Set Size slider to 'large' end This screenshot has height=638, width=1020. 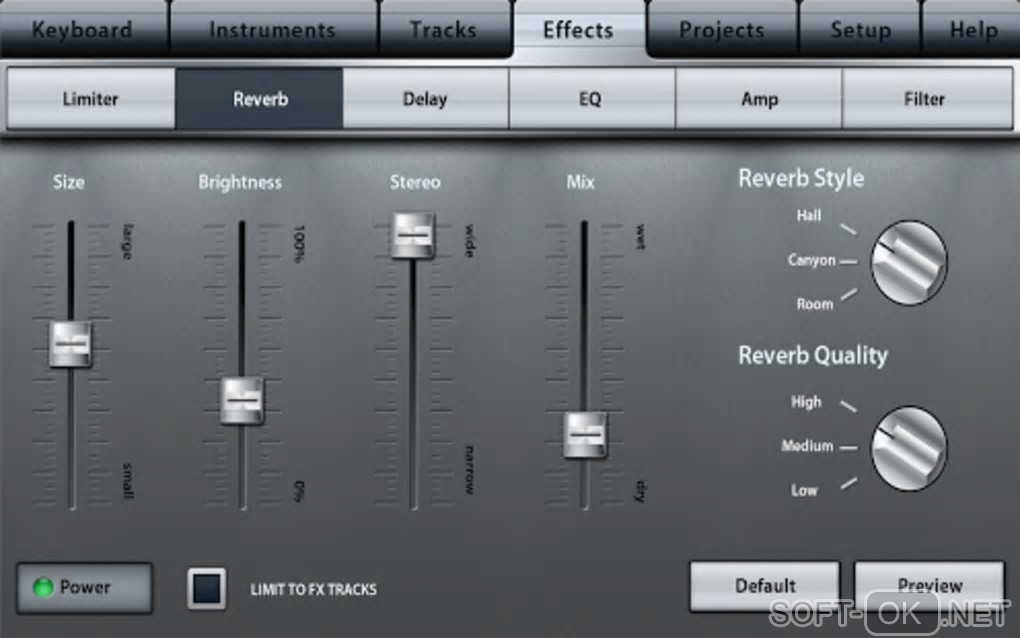coord(128,242)
